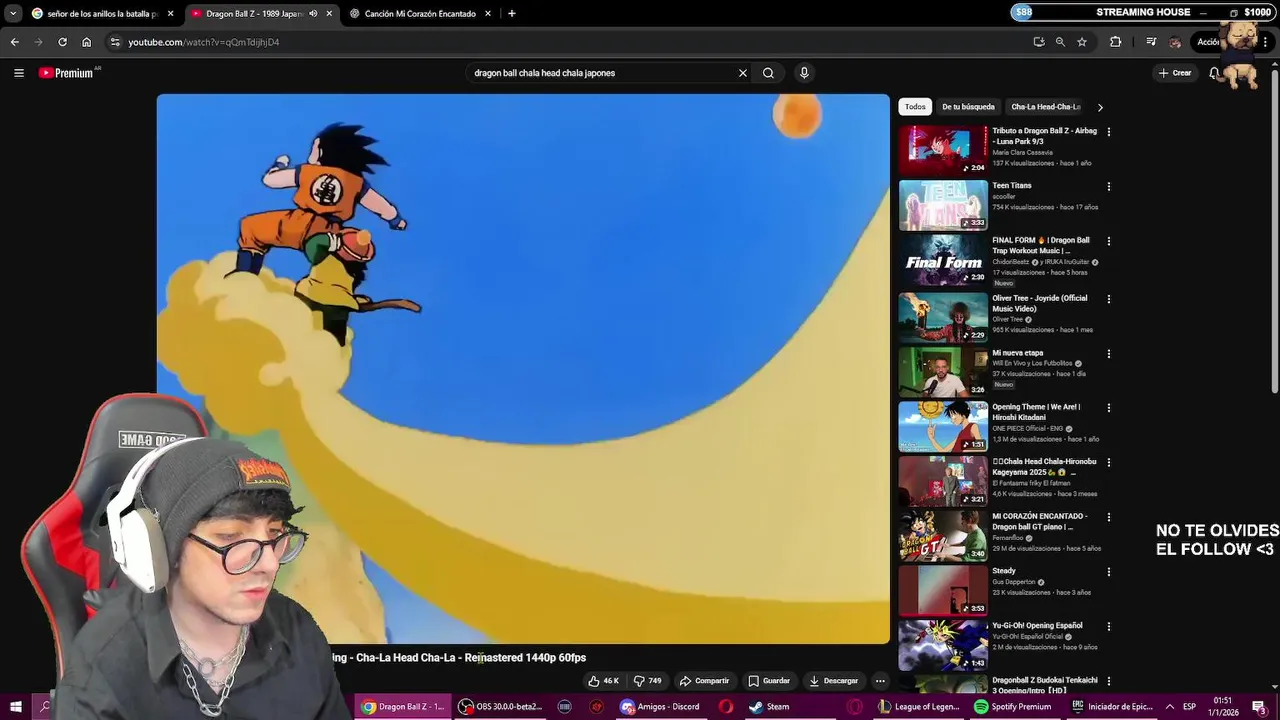
Task: Open Amigos - Discord from taskbar
Action: (x=660, y=707)
